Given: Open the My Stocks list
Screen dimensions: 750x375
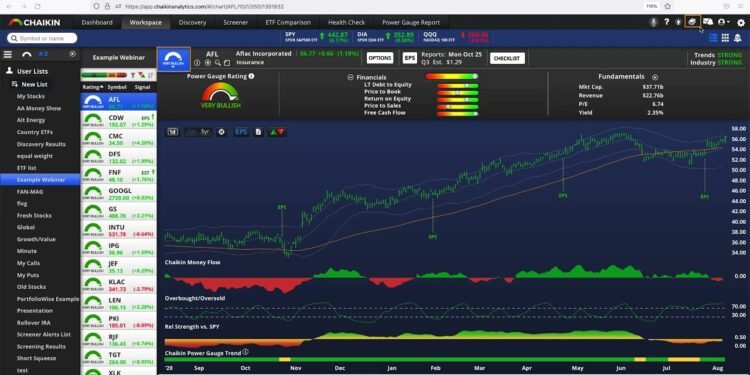Looking at the screenshot, I should 31,96.
